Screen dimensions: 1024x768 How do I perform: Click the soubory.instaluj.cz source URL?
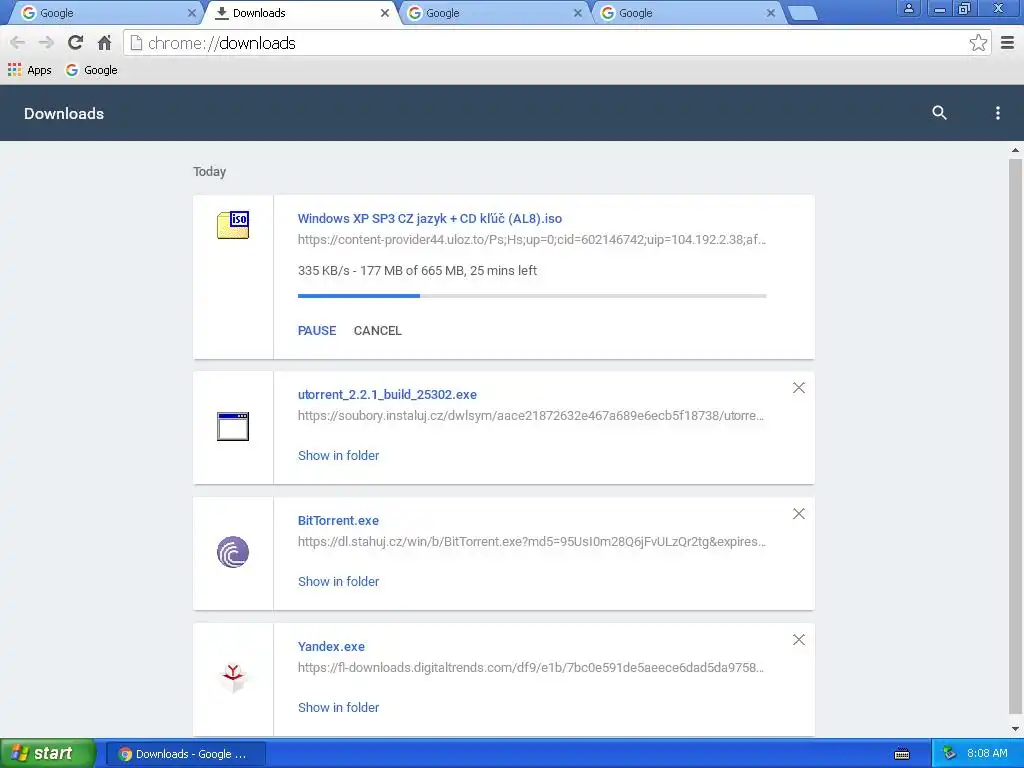pos(531,415)
